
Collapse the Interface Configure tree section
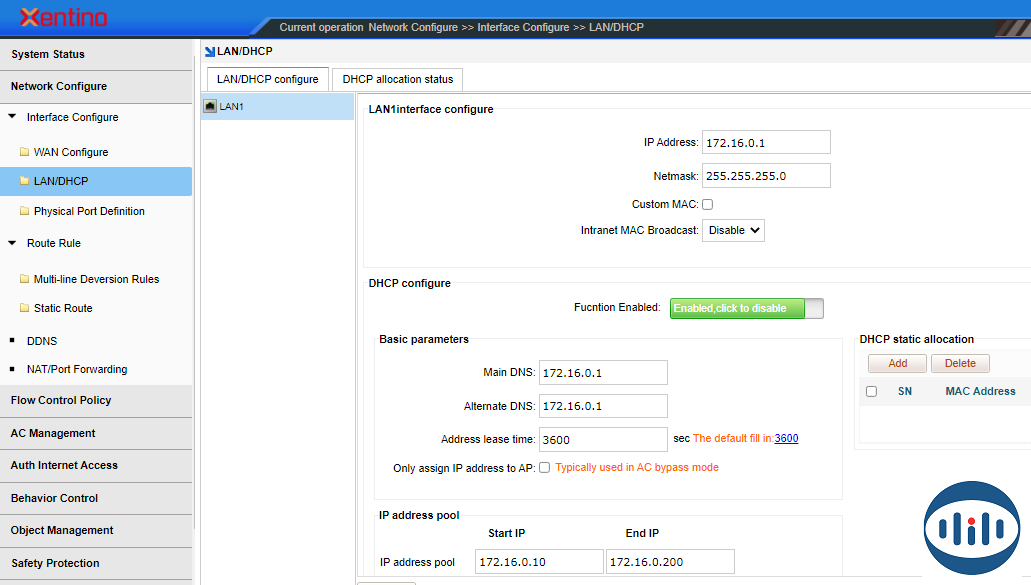tap(12, 117)
